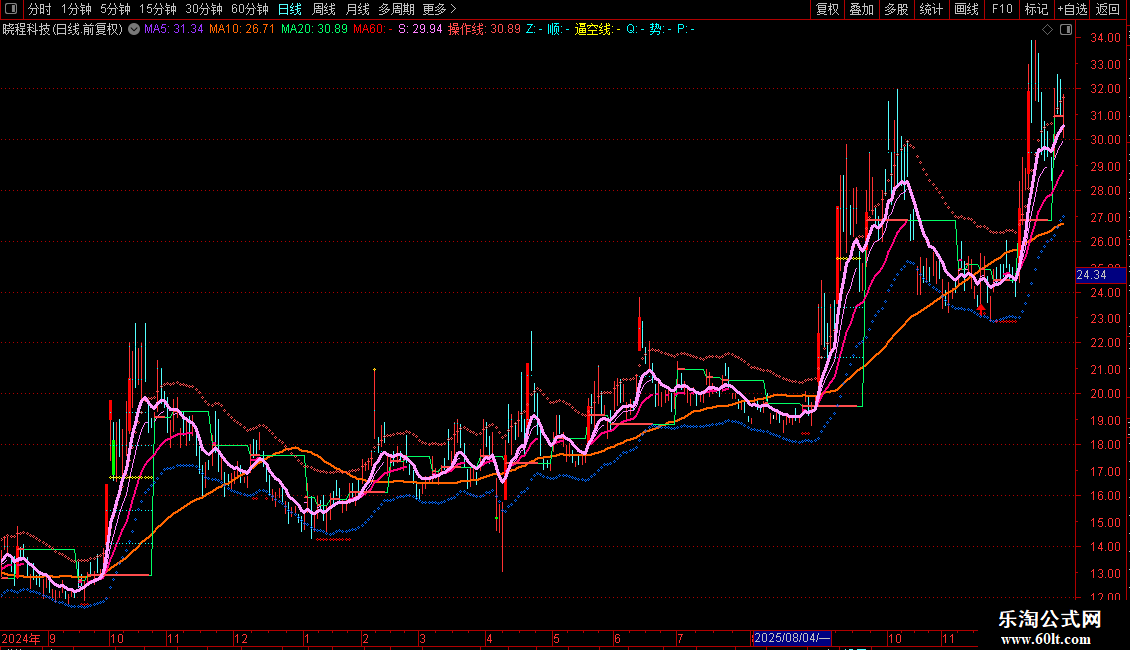The image size is (1130, 650).
Task: Click the 复权 adjustment button
Action: tap(827, 9)
